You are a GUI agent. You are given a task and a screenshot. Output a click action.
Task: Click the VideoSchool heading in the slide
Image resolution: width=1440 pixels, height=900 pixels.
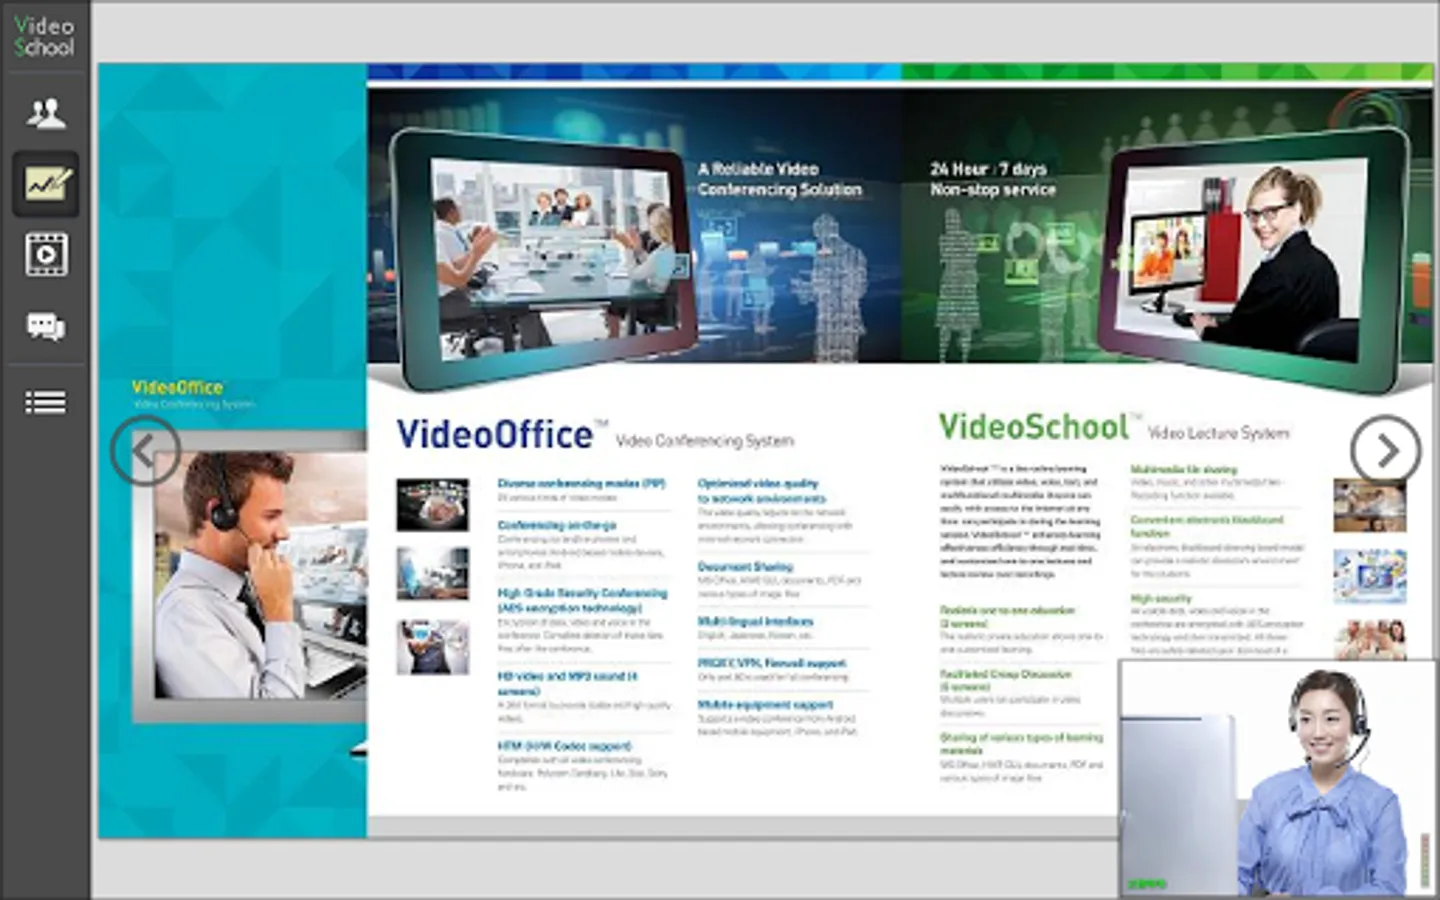click(1034, 427)
